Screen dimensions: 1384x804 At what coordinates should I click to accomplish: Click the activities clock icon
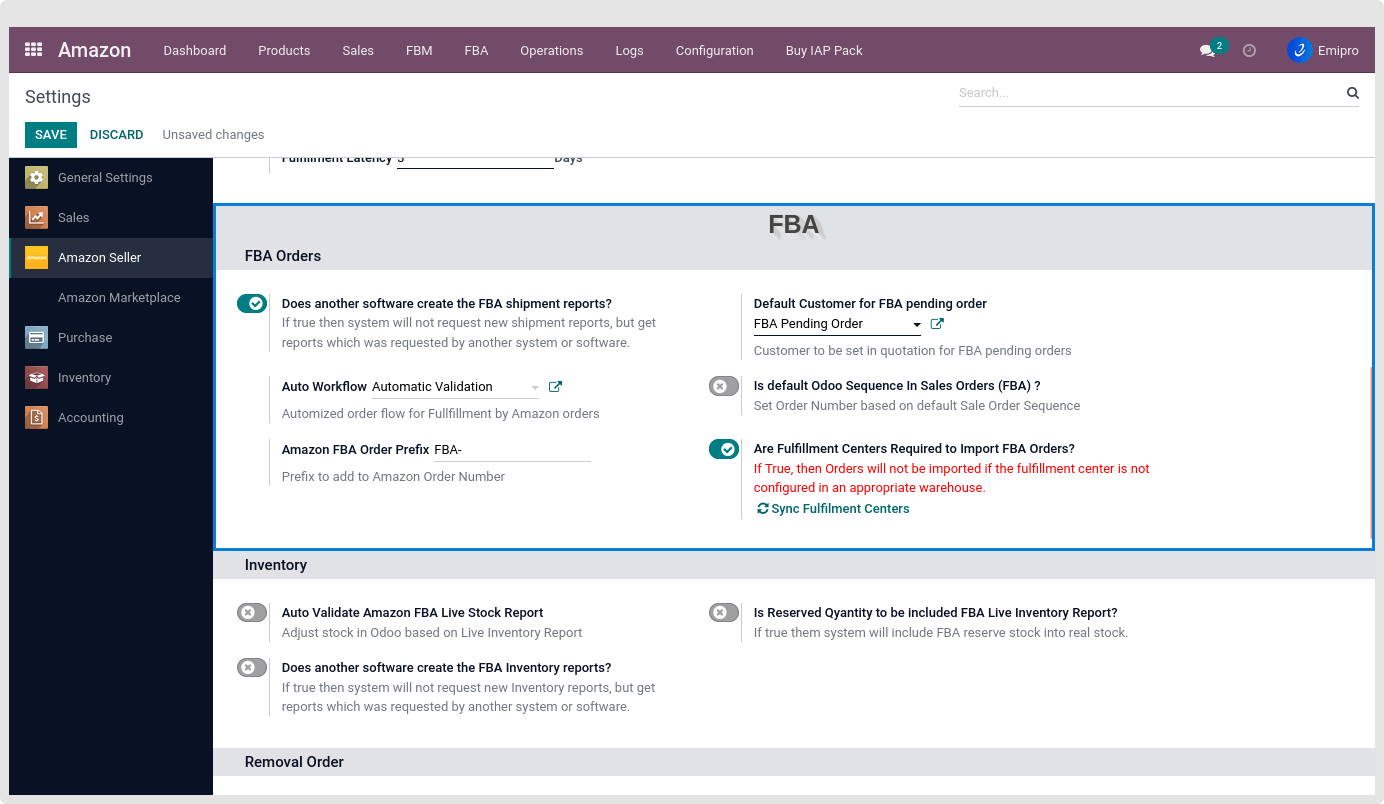1249,51
